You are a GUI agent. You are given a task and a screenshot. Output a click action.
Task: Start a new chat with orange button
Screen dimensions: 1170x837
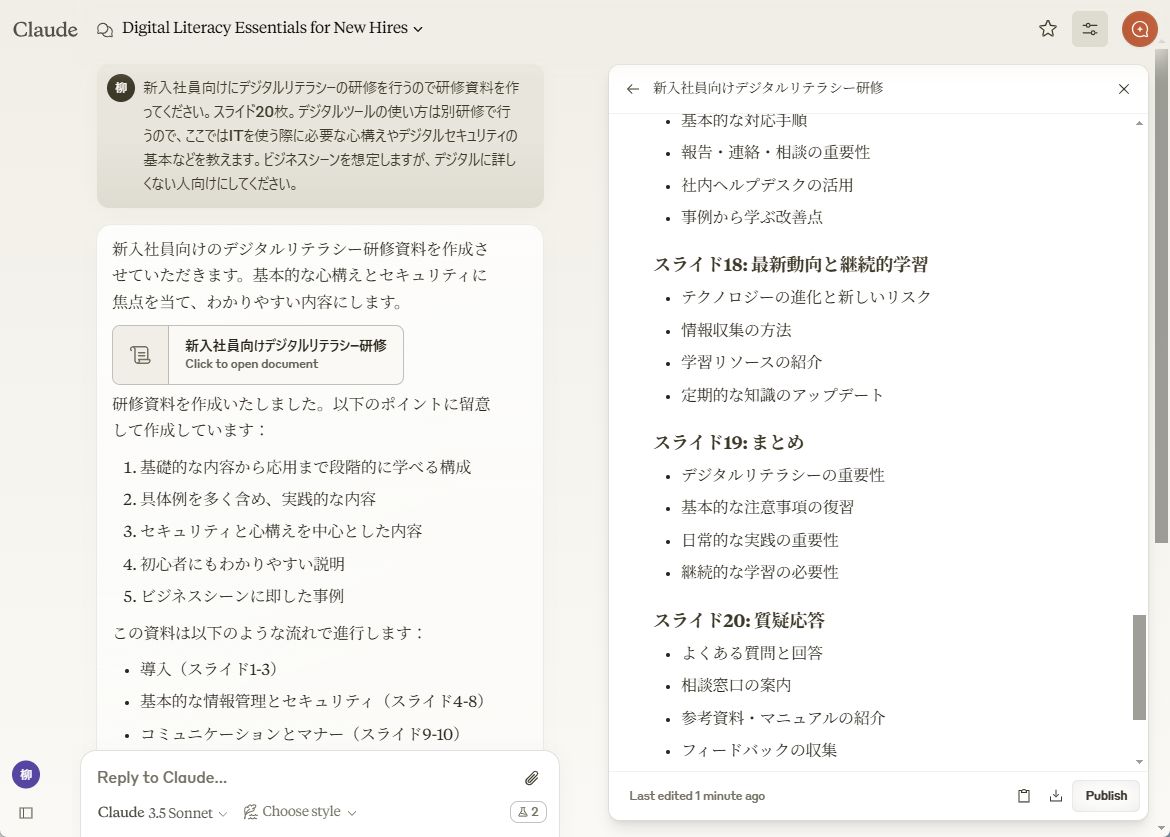tap(1139, 29)
